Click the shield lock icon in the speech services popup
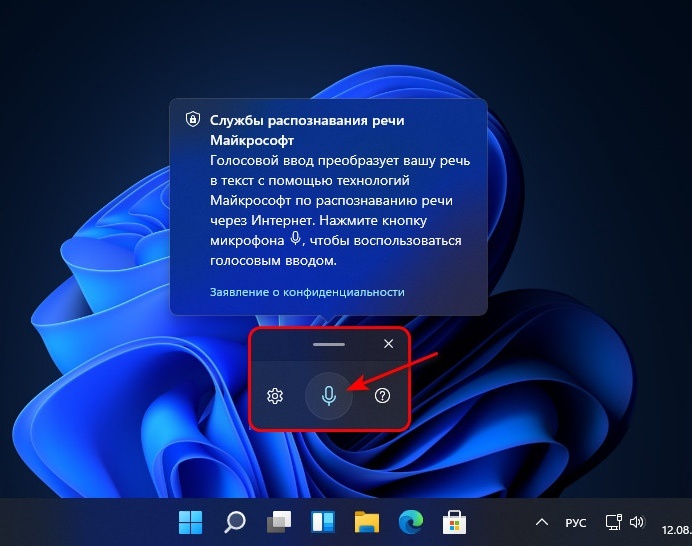The image size is (692, 546). tap(192, 119)
